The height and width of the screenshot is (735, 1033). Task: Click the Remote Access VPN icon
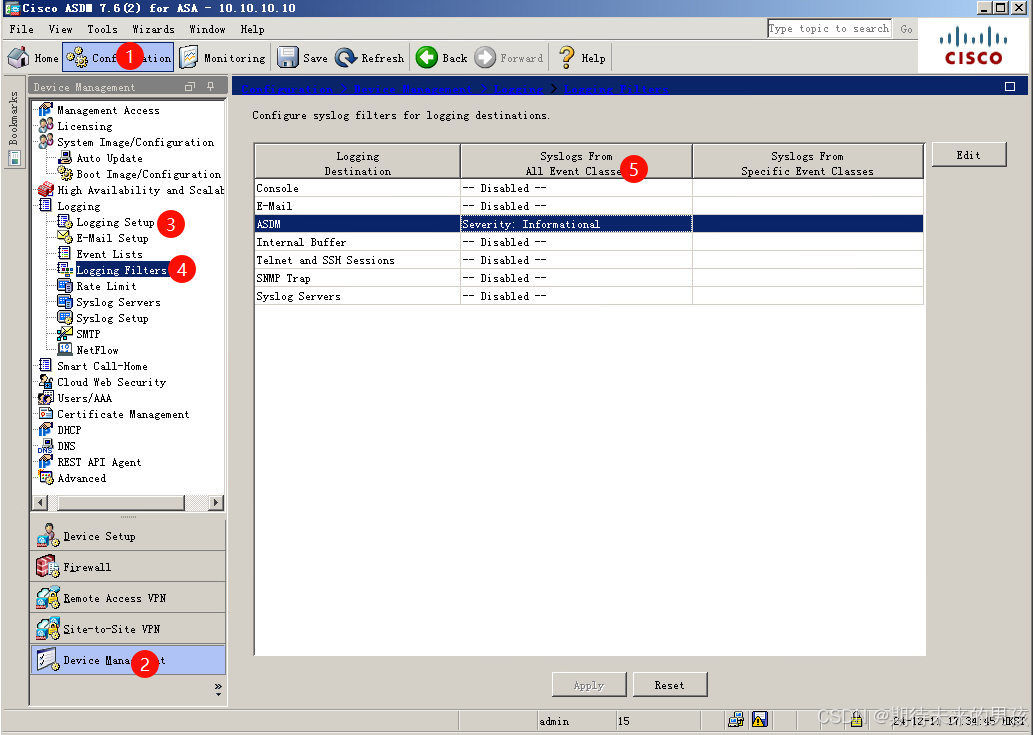click(x=47, y=597)
